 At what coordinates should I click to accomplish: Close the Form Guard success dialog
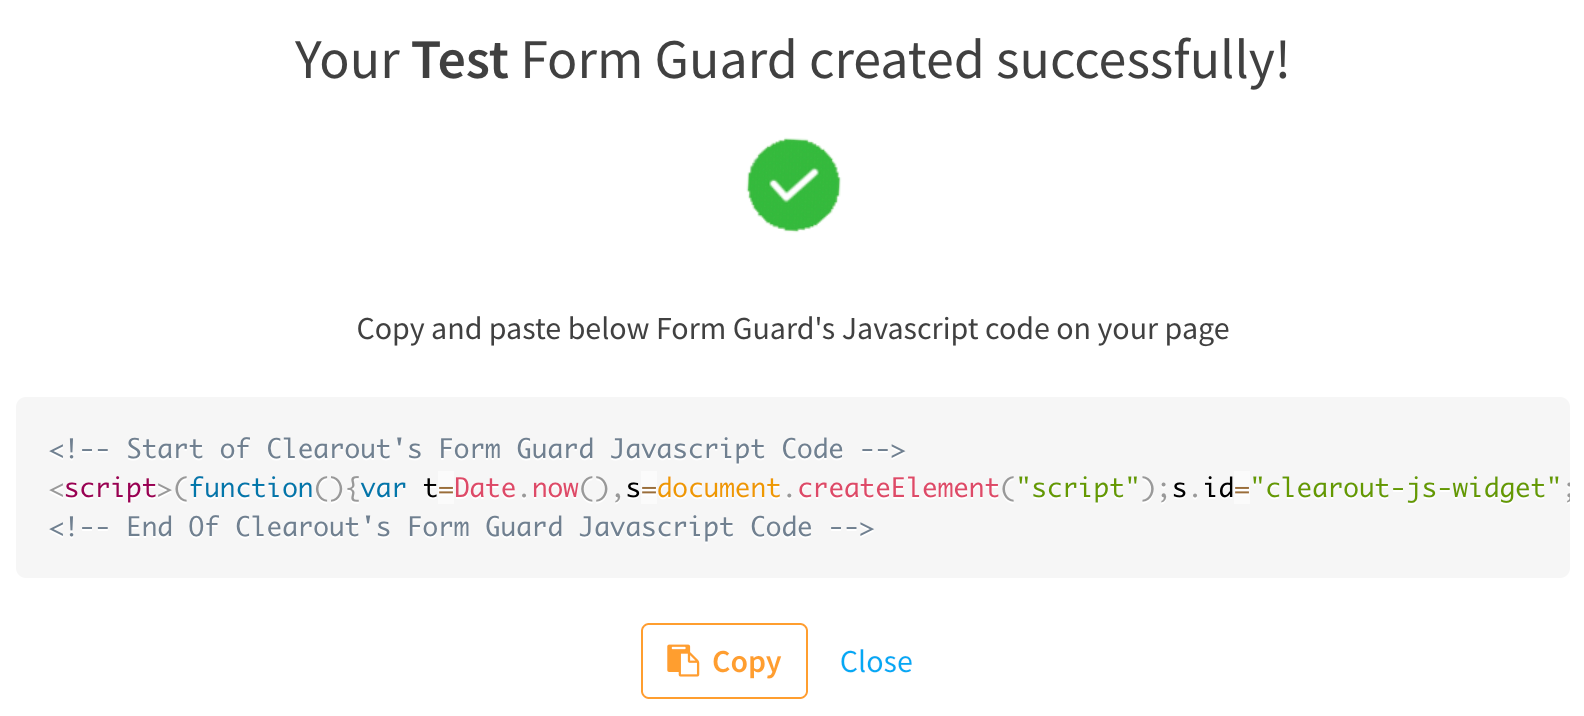[875, 661]
